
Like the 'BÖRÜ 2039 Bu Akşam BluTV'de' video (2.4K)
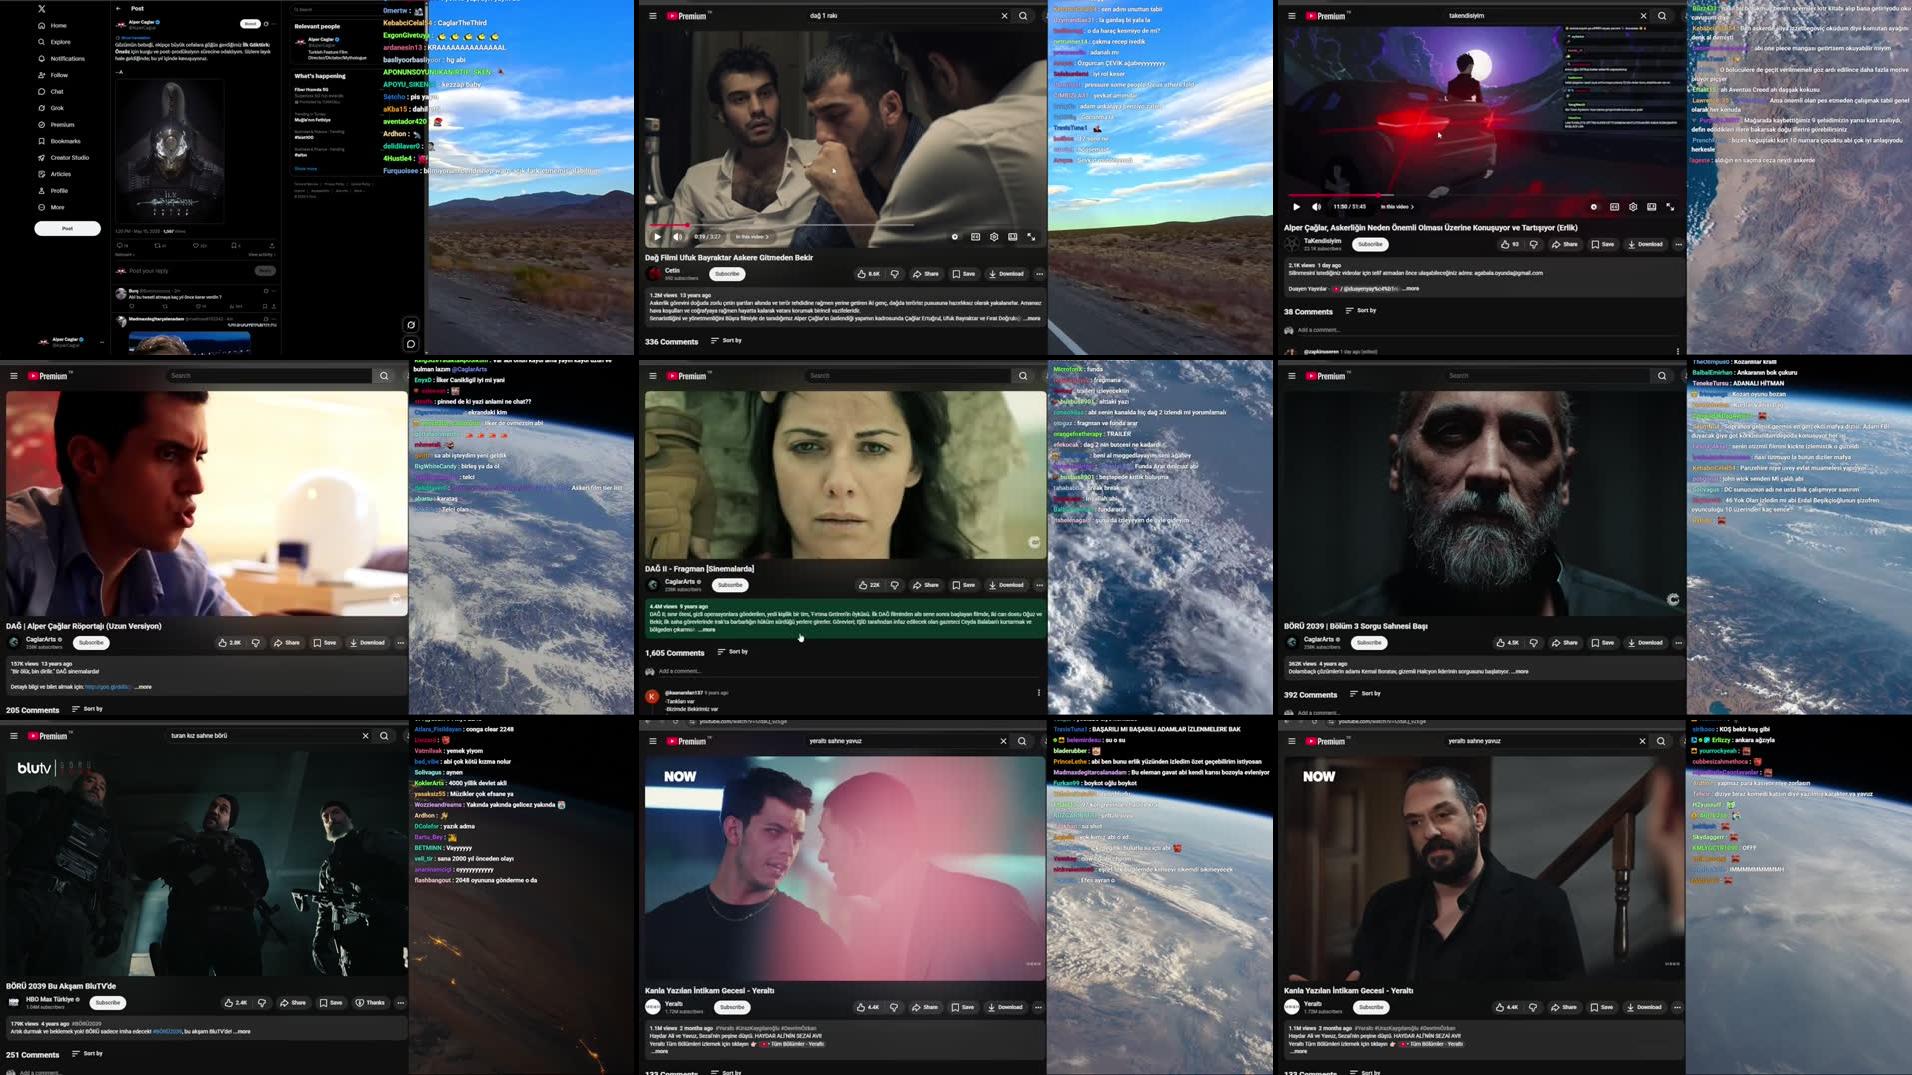(236, 1003)
